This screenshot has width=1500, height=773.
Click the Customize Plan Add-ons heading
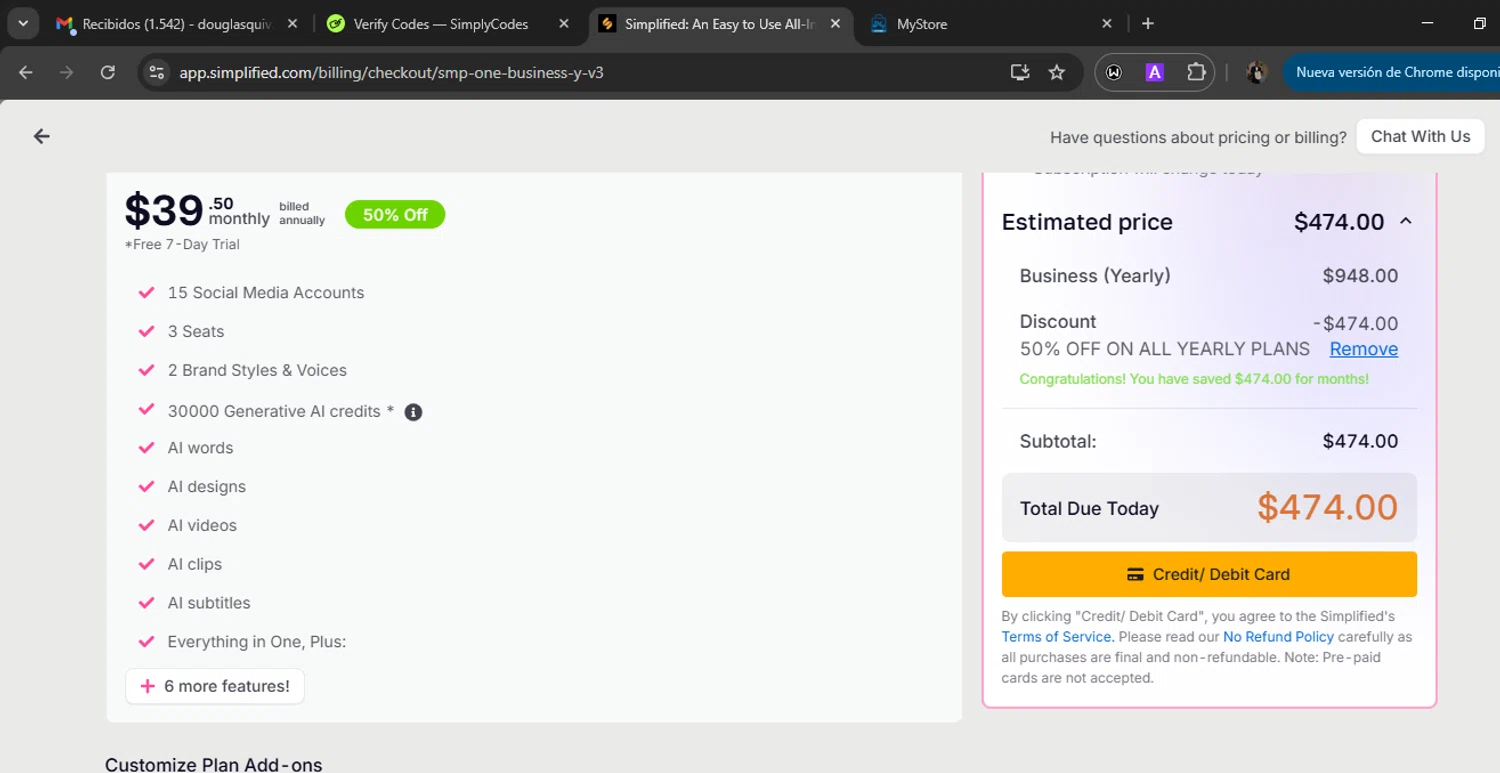[214, 765]
